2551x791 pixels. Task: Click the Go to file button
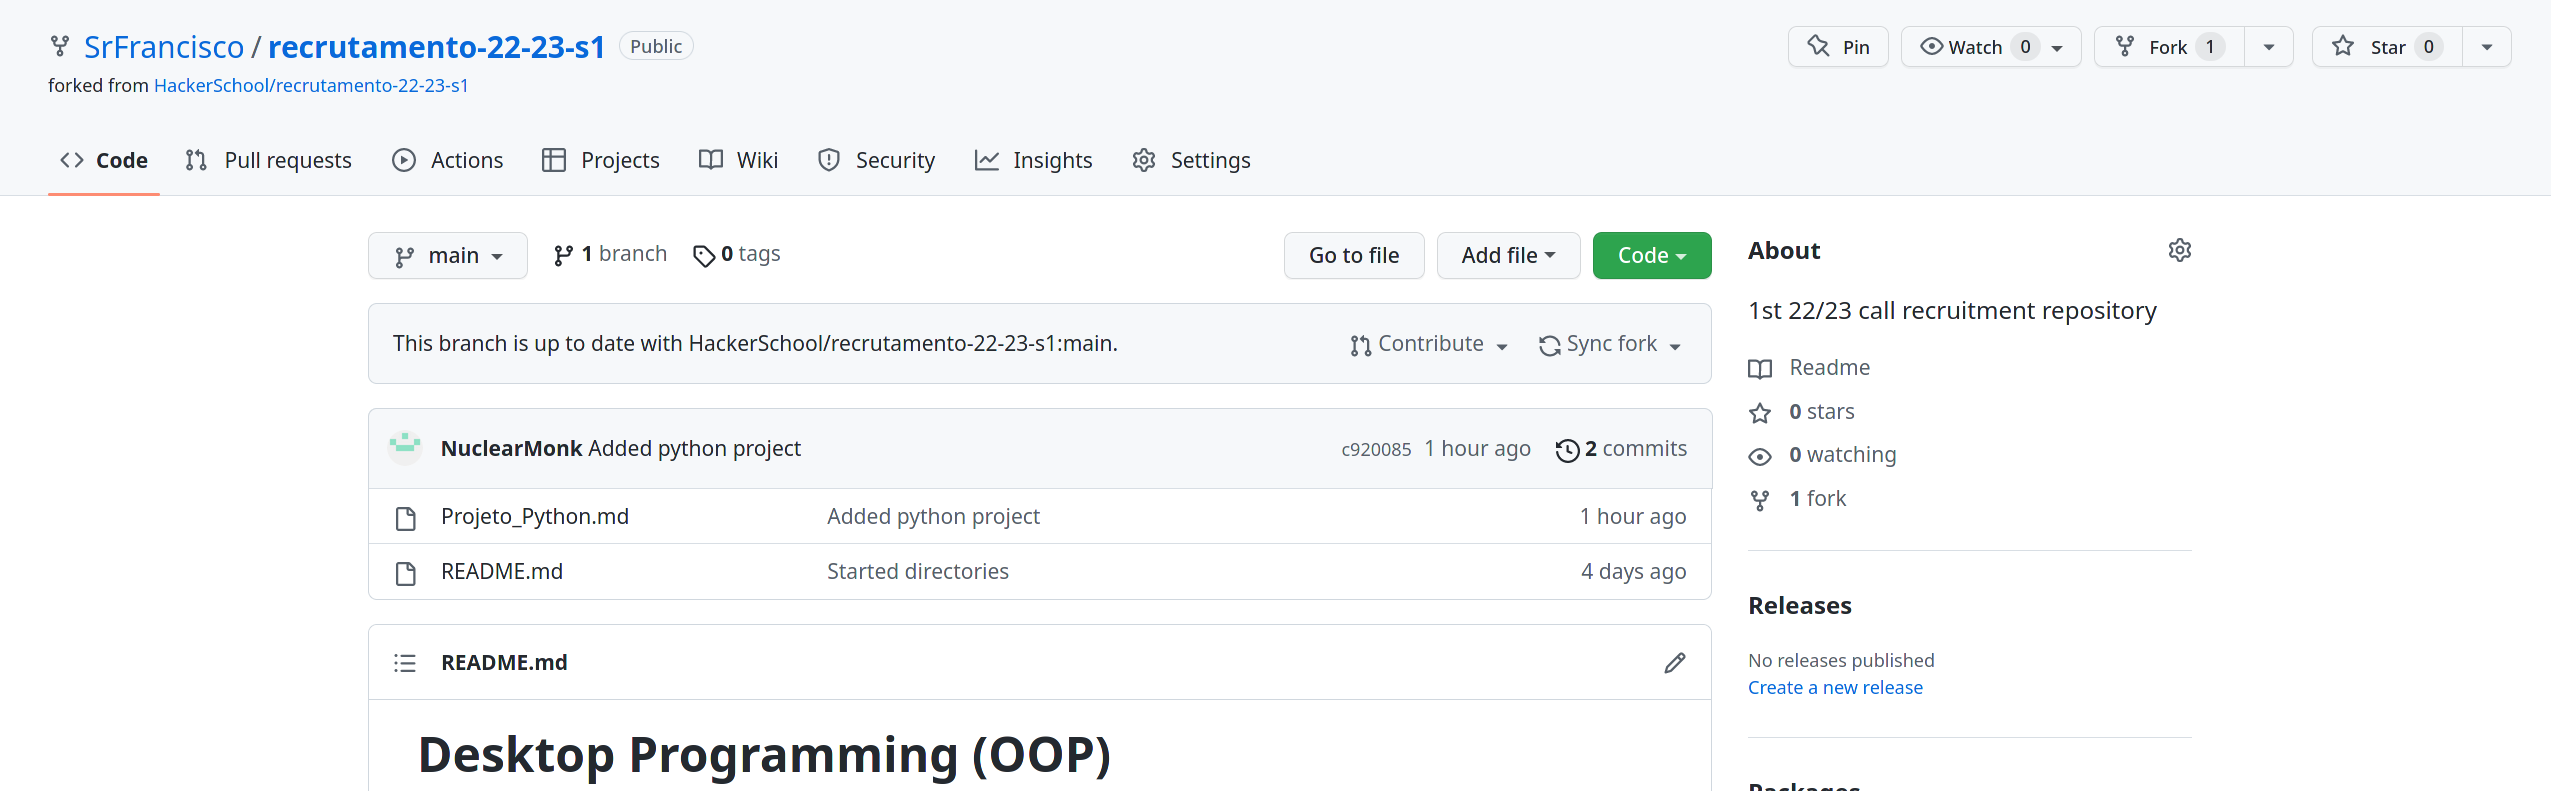pos(1353,256)
